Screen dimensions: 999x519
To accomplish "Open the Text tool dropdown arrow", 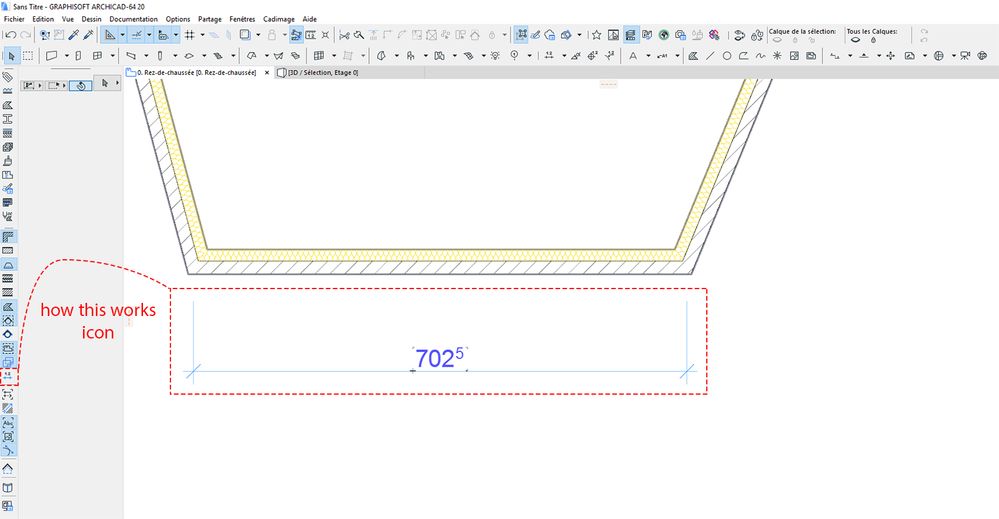I will [x=648, y=56].
